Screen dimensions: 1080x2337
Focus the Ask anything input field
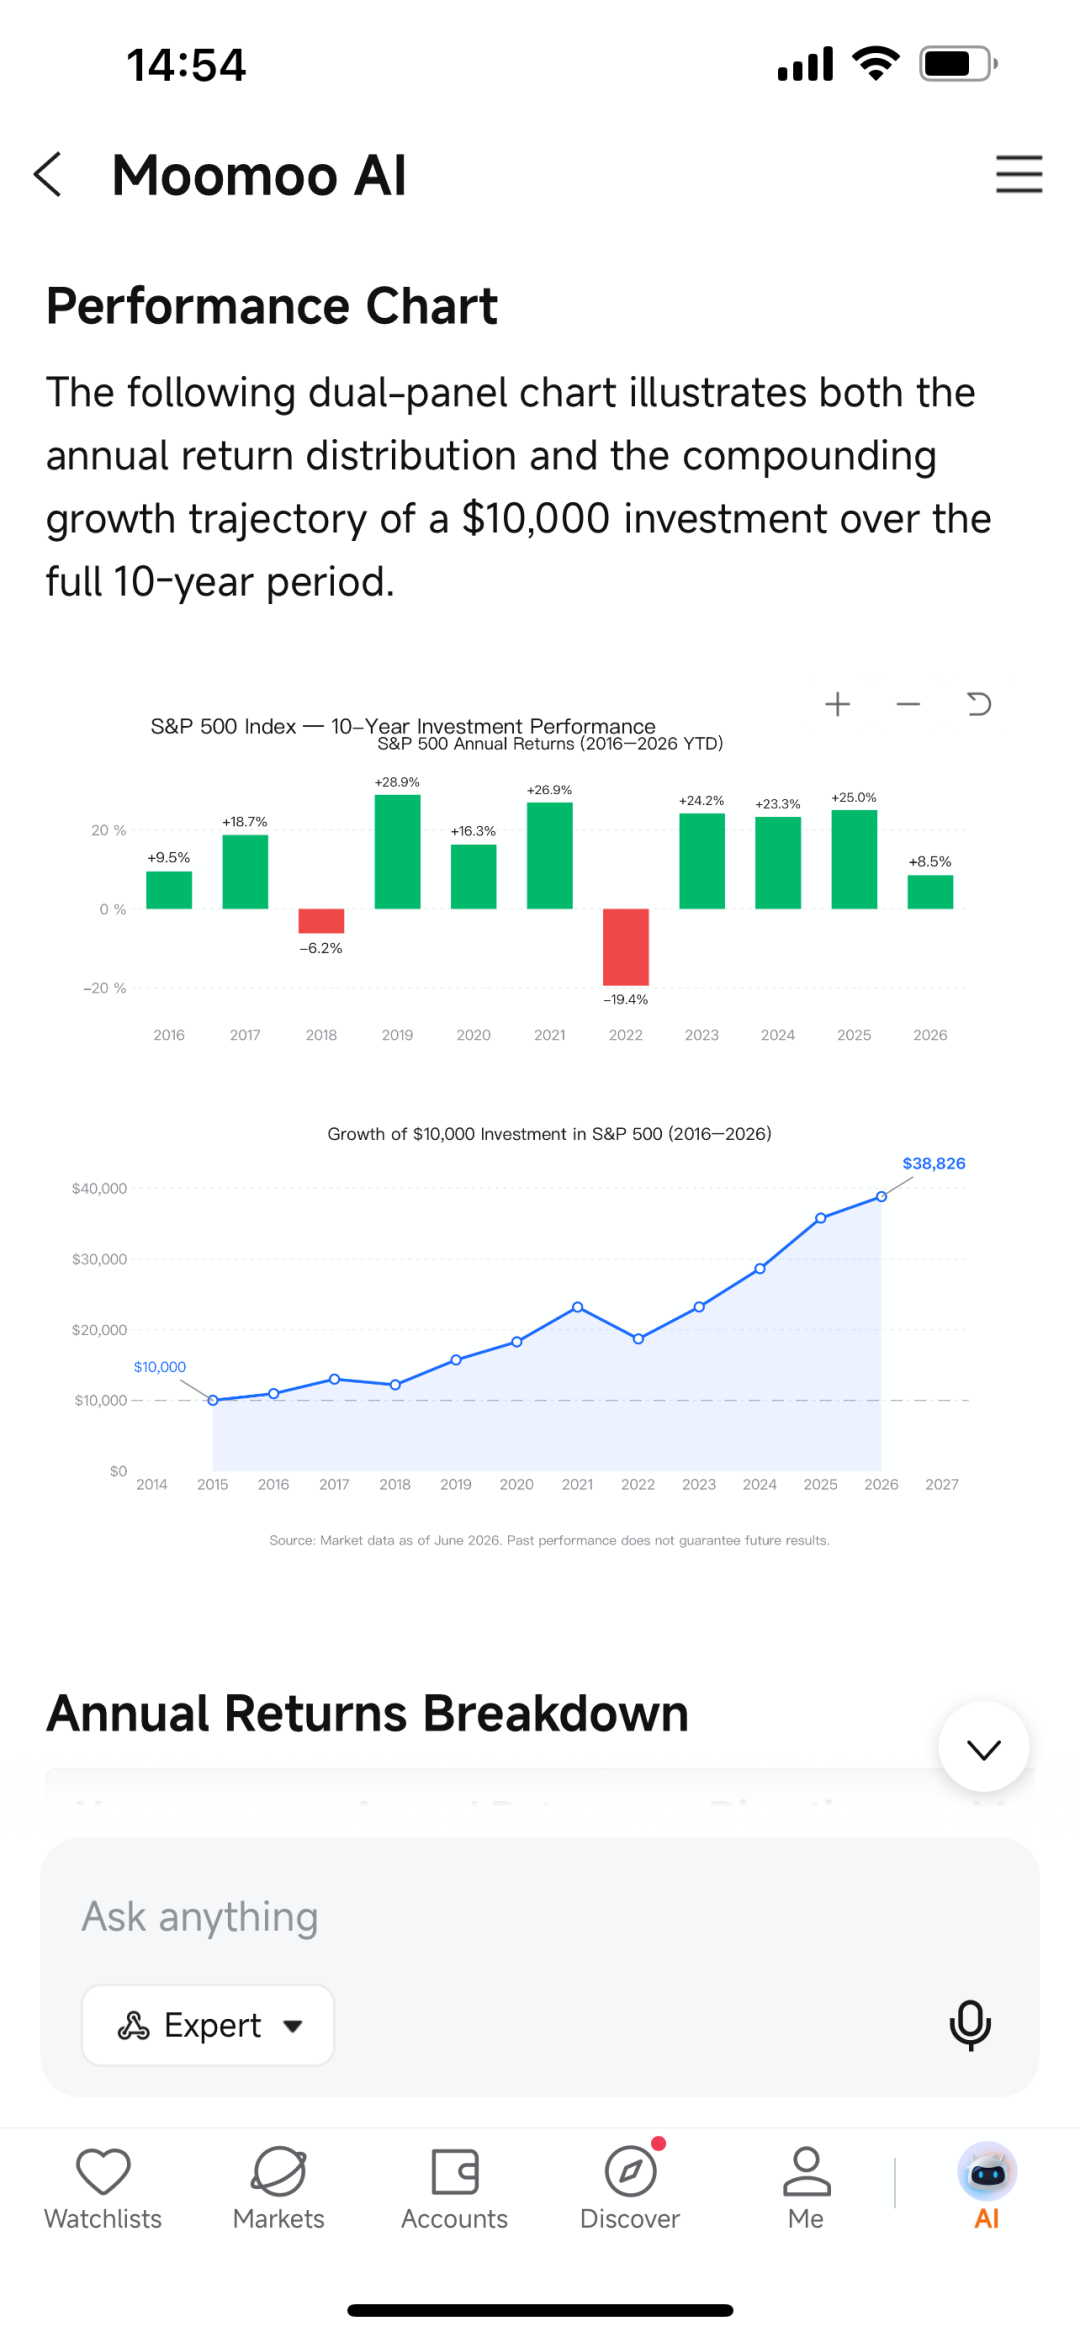click(540, 1916)
